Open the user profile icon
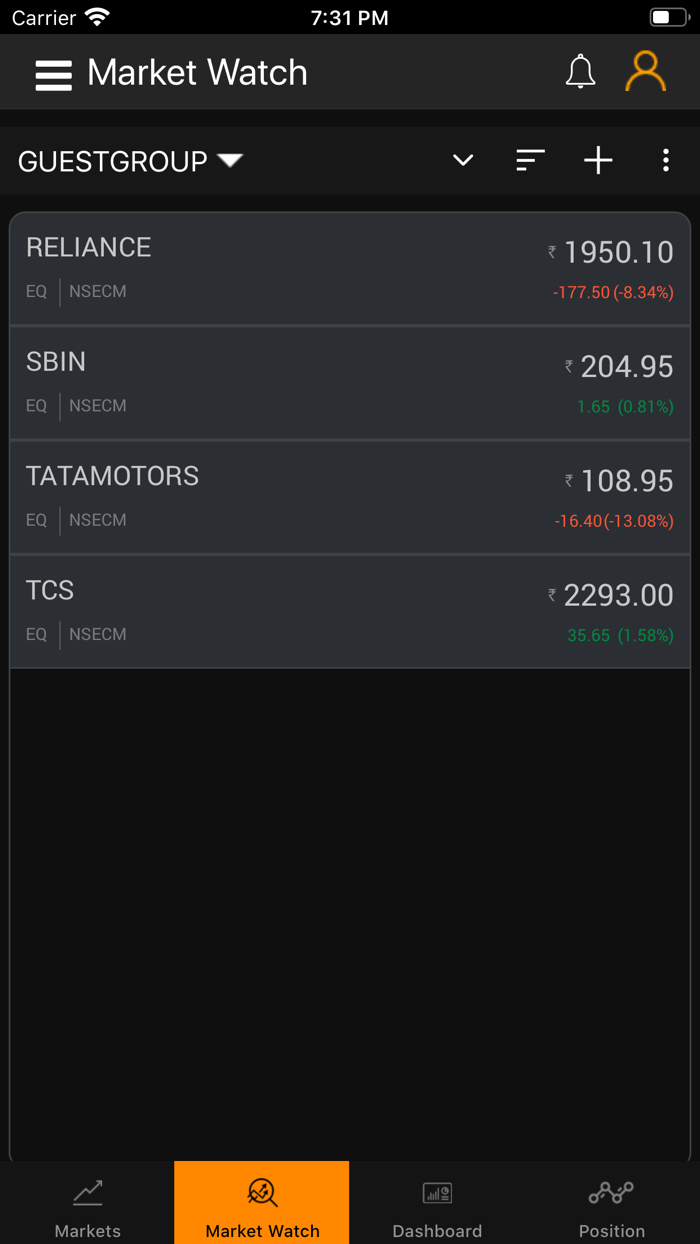This screenshot has width=700, height=1244. [645, 71]
